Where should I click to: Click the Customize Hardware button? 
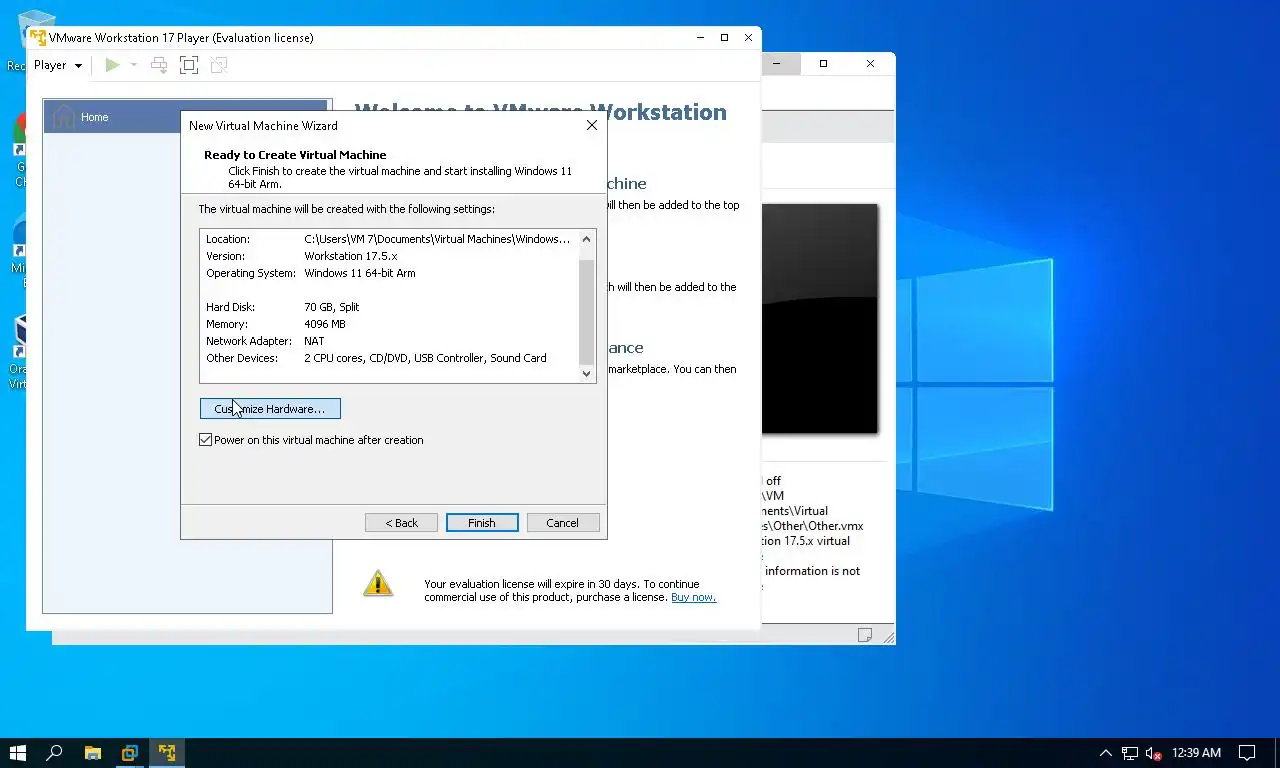[x=270, y=408]
